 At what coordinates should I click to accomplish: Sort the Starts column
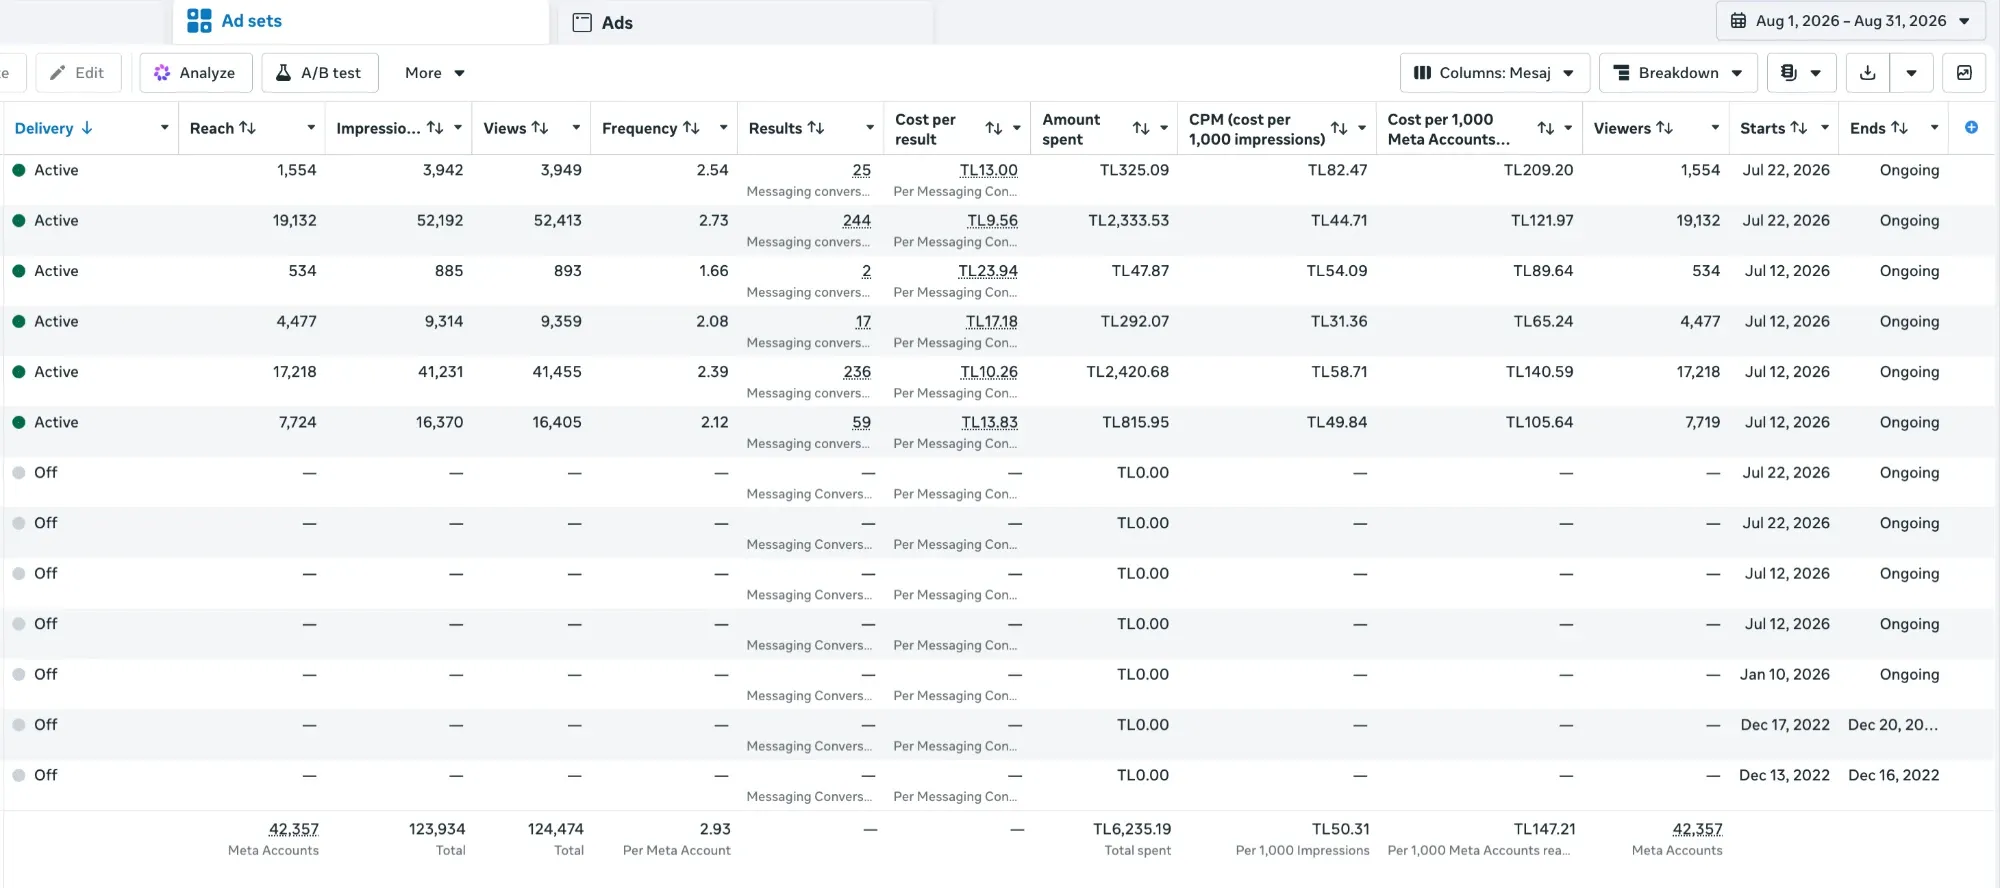(1799, 128)
